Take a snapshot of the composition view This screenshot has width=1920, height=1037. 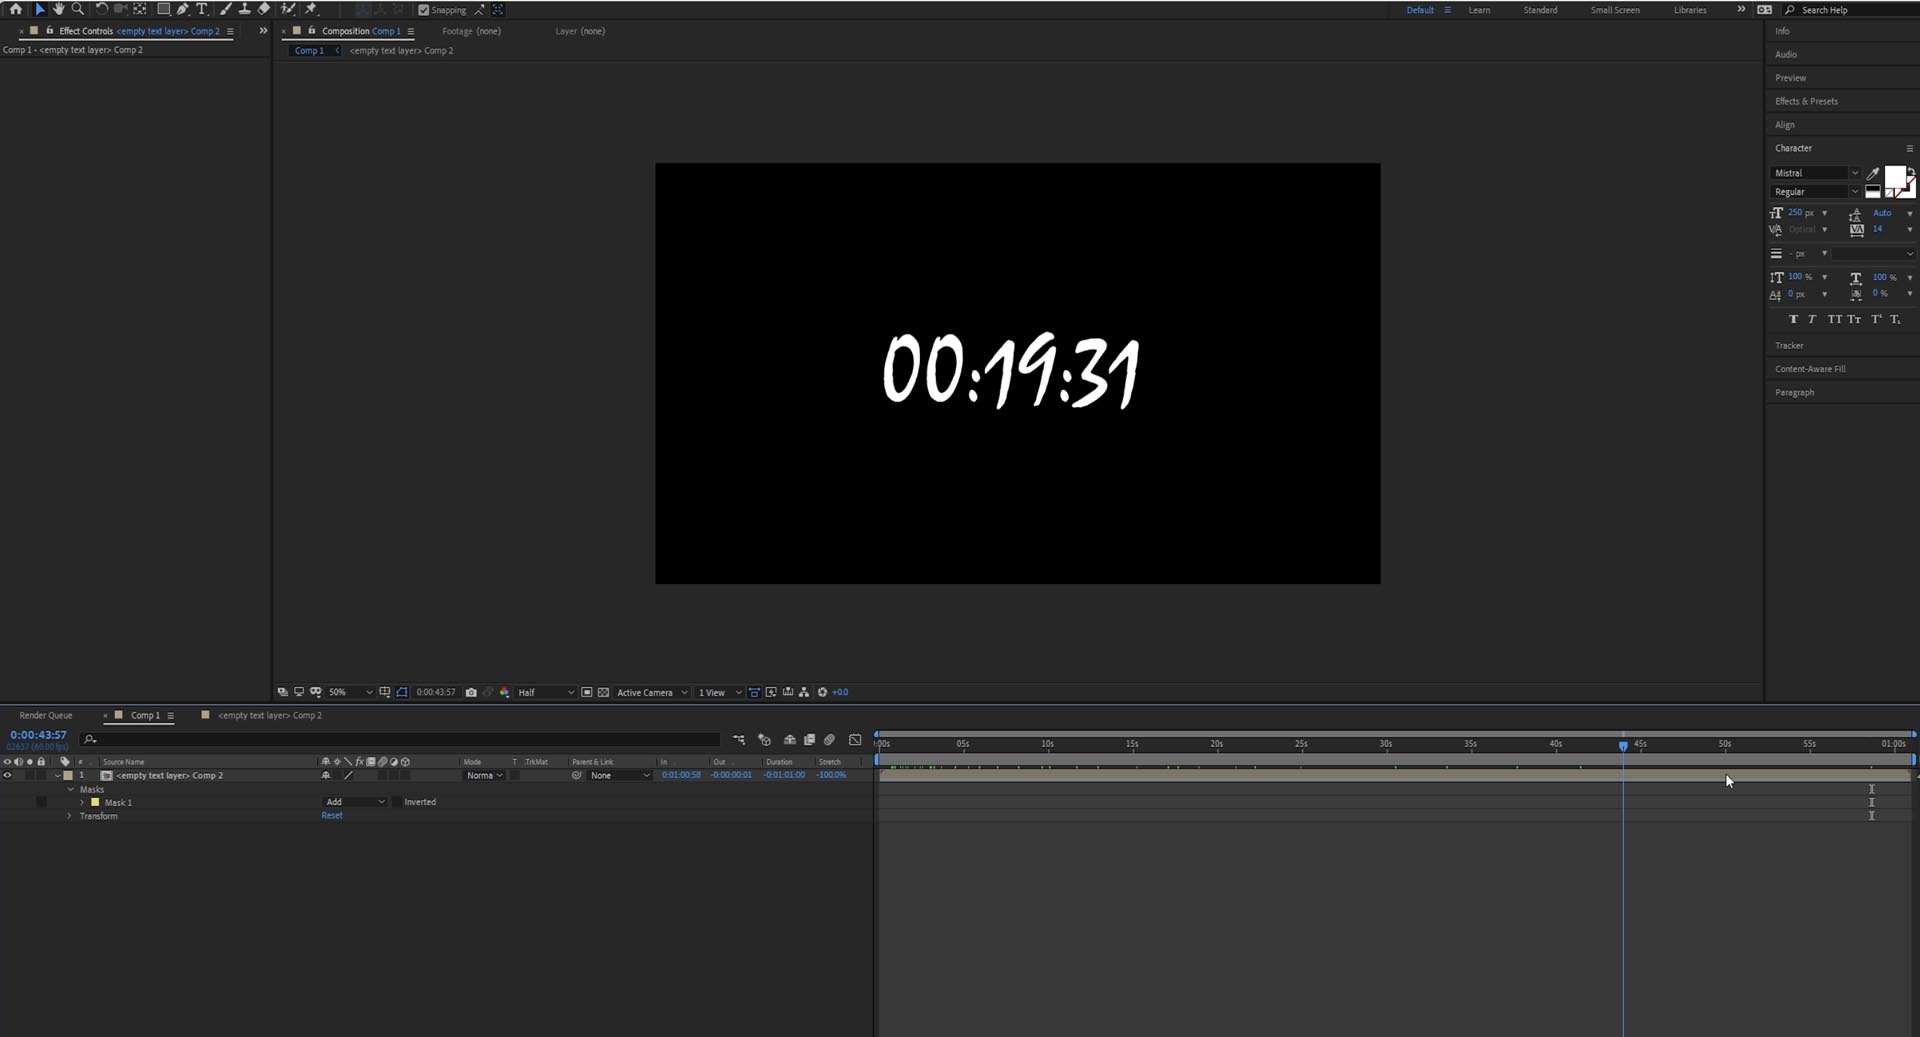pos(471,692)
